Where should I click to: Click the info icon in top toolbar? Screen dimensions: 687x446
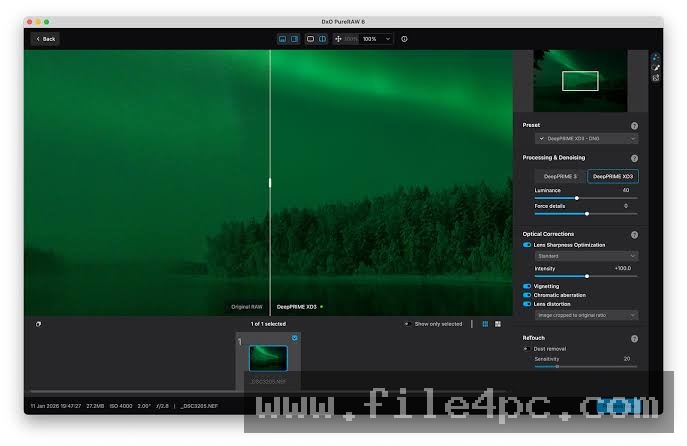tap(404, 39)
